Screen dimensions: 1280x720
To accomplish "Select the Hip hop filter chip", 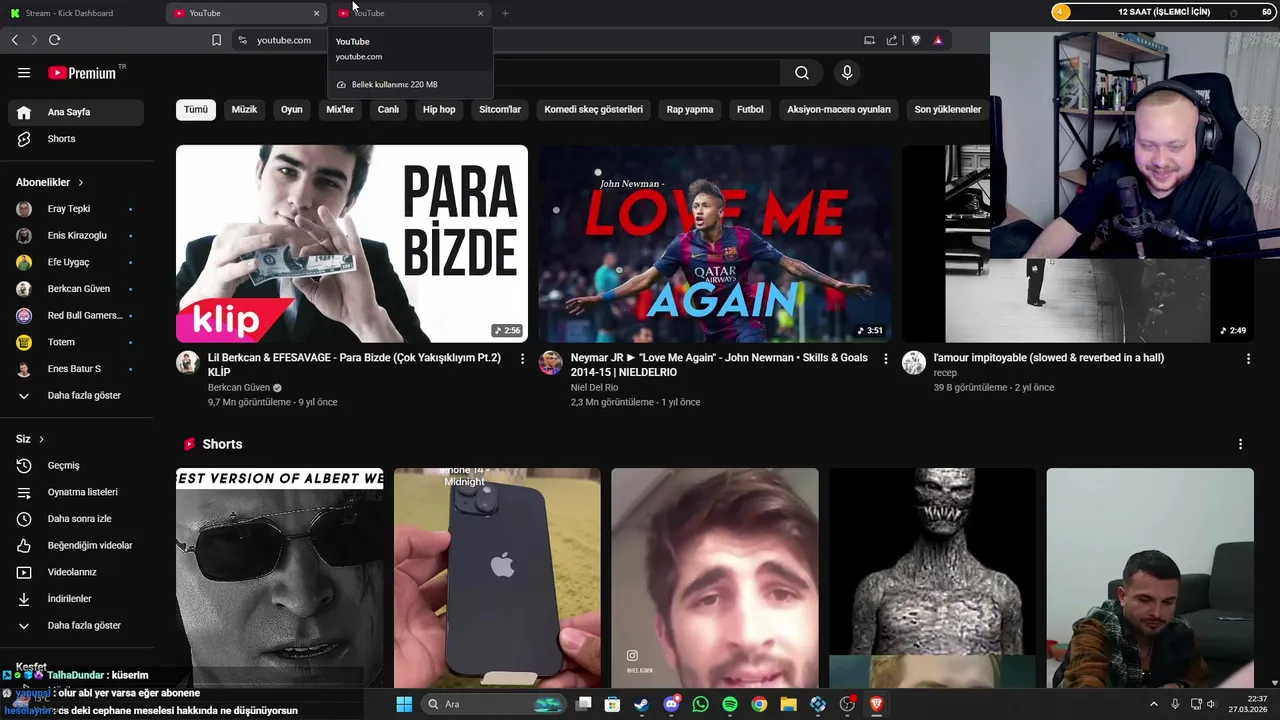I will tap(439, 110).
